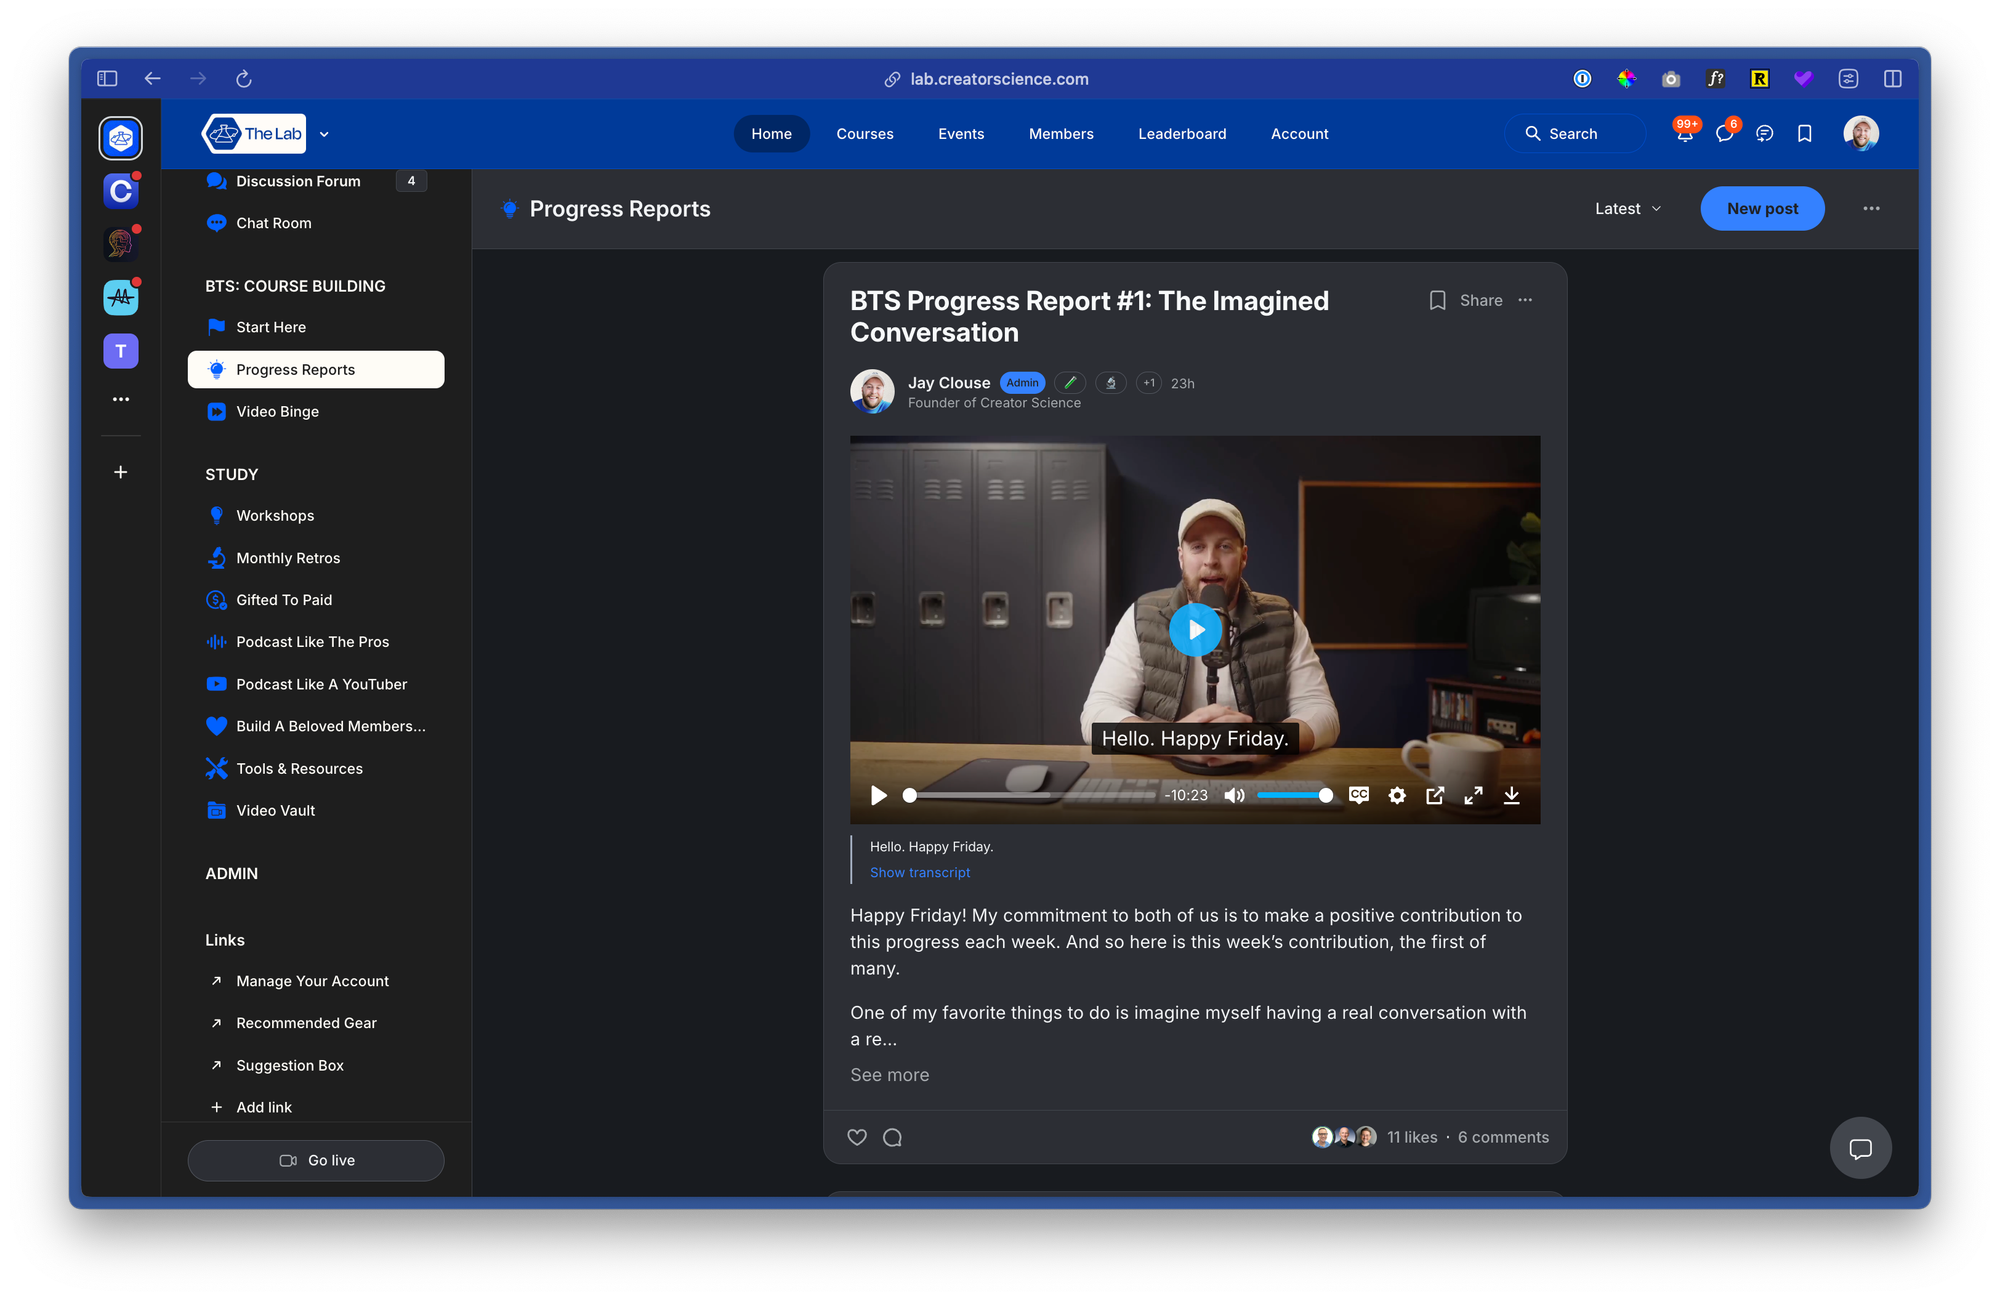Click the Search field in header
Viewport: 2000px width, 1300px height.
point(1574,134)
